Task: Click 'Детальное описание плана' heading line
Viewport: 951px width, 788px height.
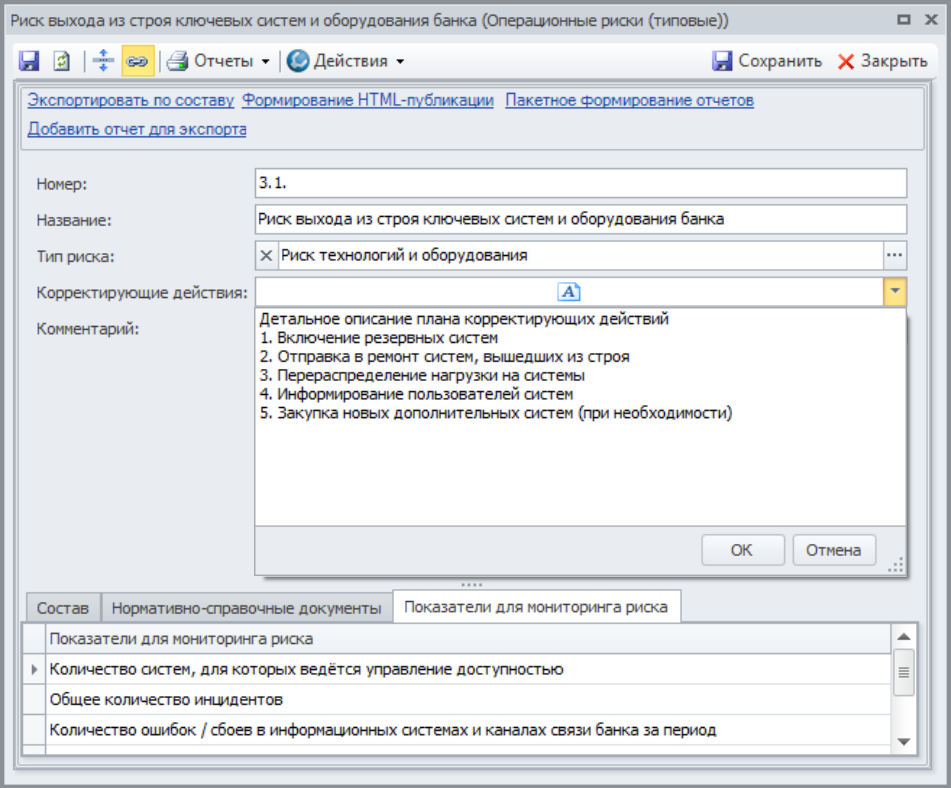Action: point(464,319)
